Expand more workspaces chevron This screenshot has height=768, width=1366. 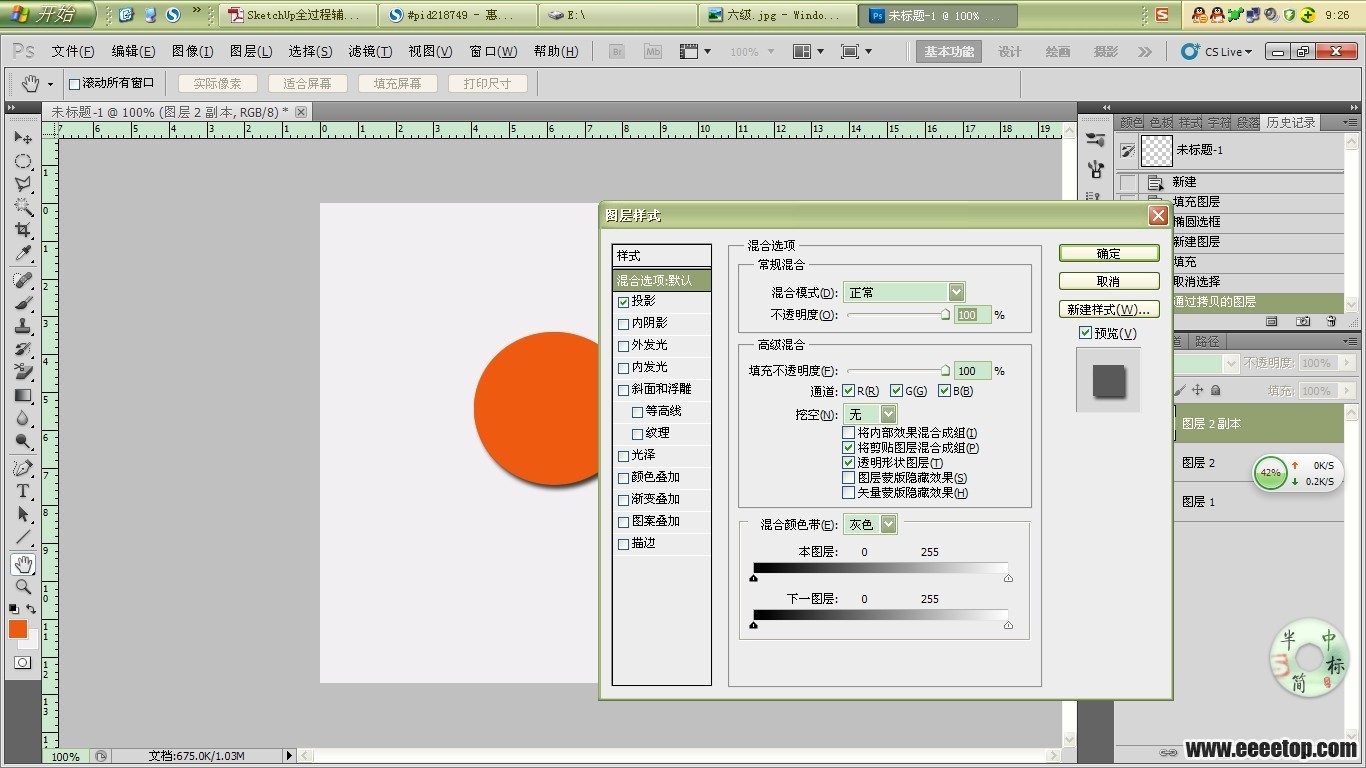(x=1145, y=51)
